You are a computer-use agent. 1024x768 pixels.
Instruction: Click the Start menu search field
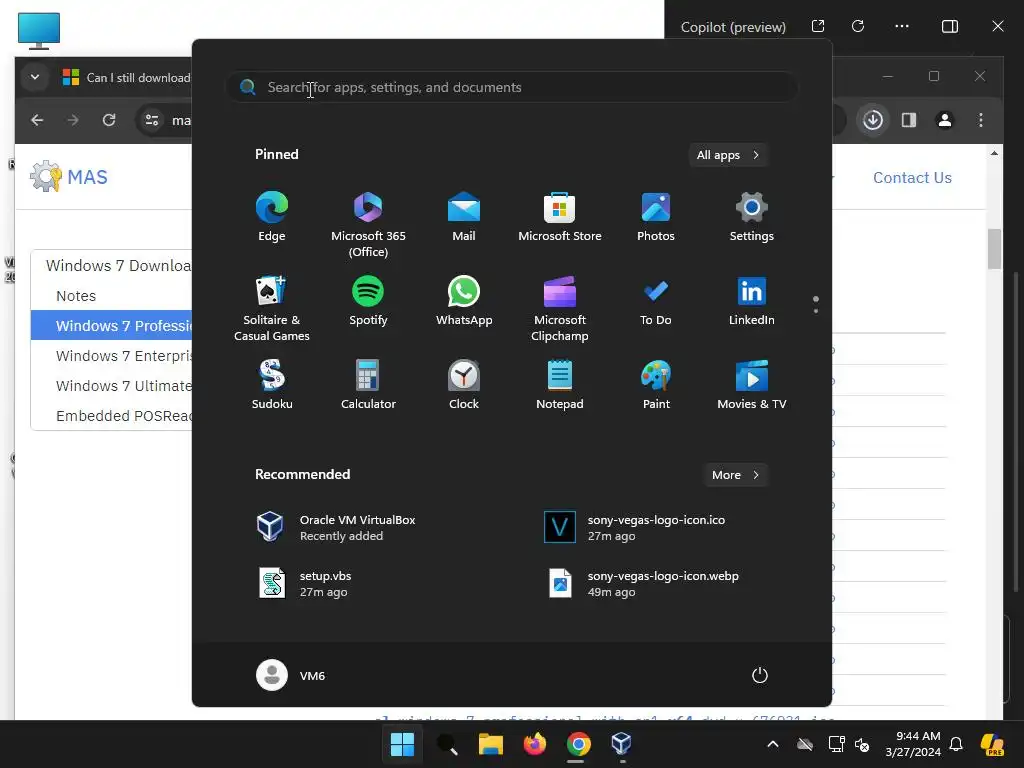(x=511, y=87)
